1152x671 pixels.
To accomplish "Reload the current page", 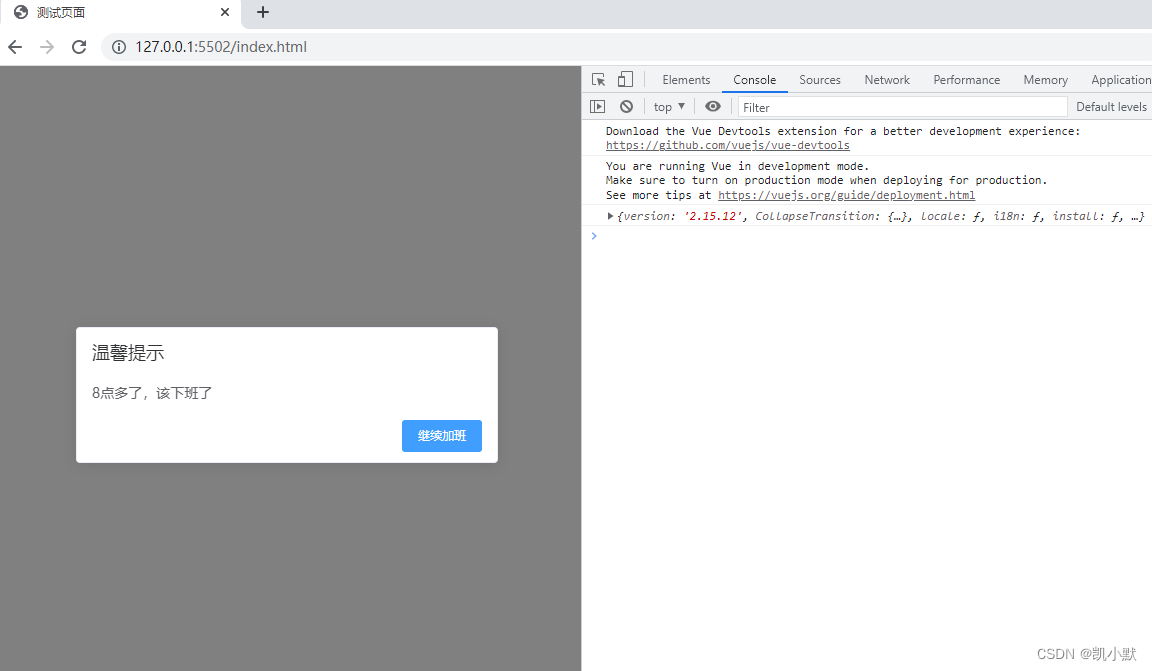I will click(79, 46).
